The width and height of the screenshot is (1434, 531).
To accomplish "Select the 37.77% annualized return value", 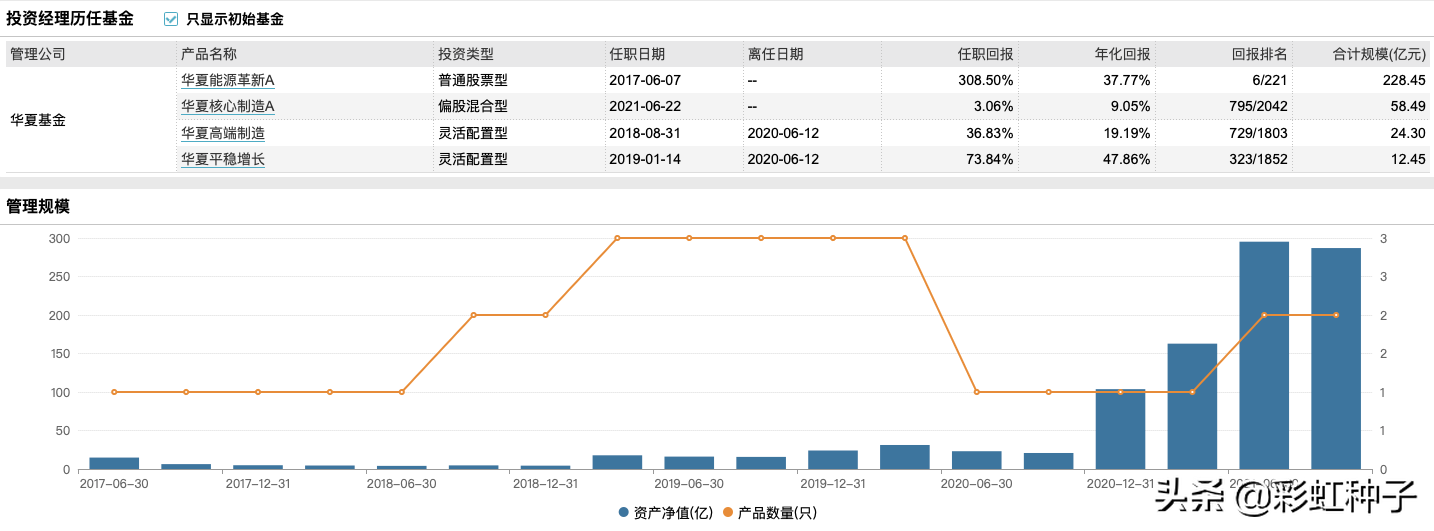I will pyautogui.click(x=1127, y=80).
